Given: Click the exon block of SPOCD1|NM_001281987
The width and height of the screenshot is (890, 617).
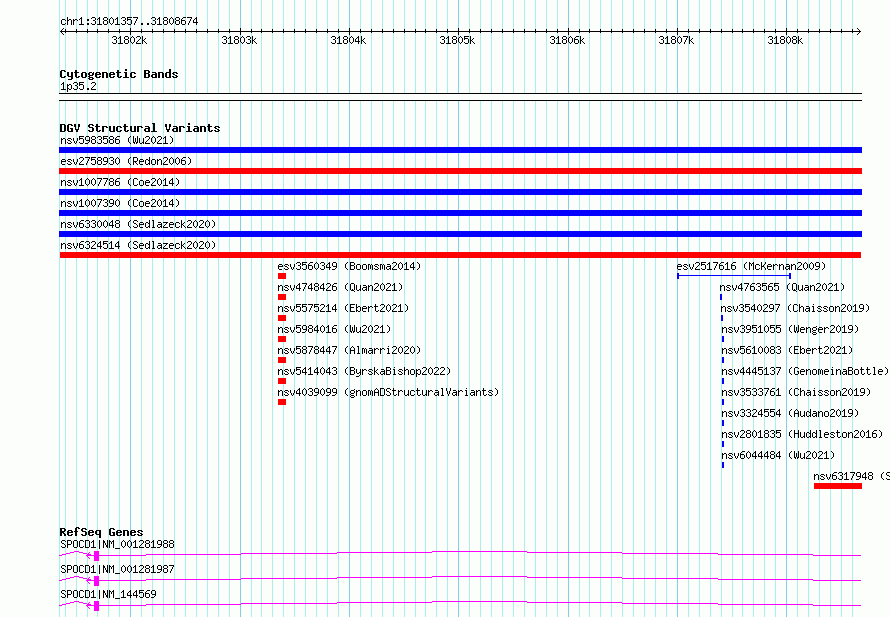Looking at the screenshot, I should click(96, 581).
